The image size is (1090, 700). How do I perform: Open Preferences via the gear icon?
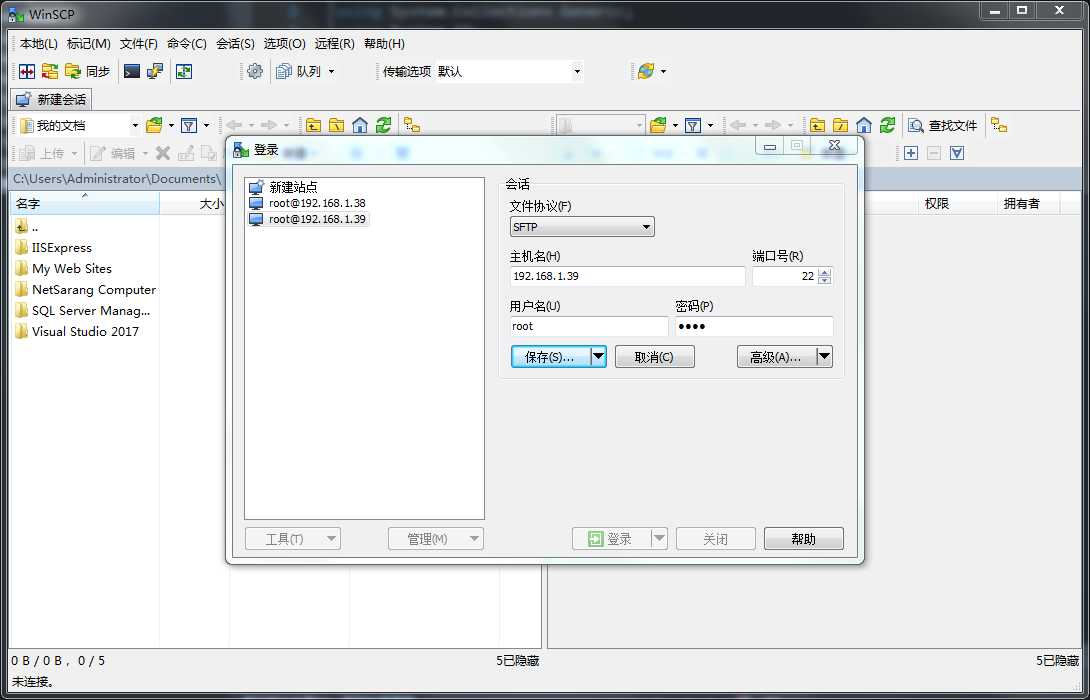click(255, 71)
